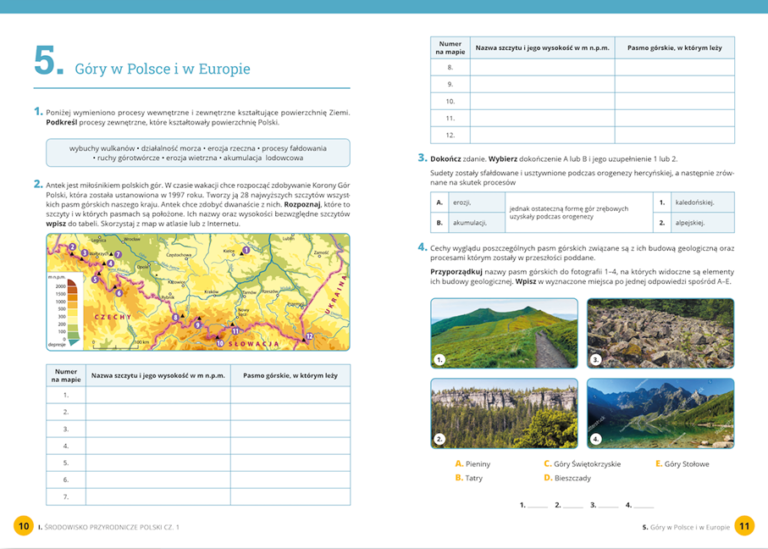This screenshot has height=549, width=768.
Task: Click the mountain range cell for row 7
Action: tap(289, 497)
